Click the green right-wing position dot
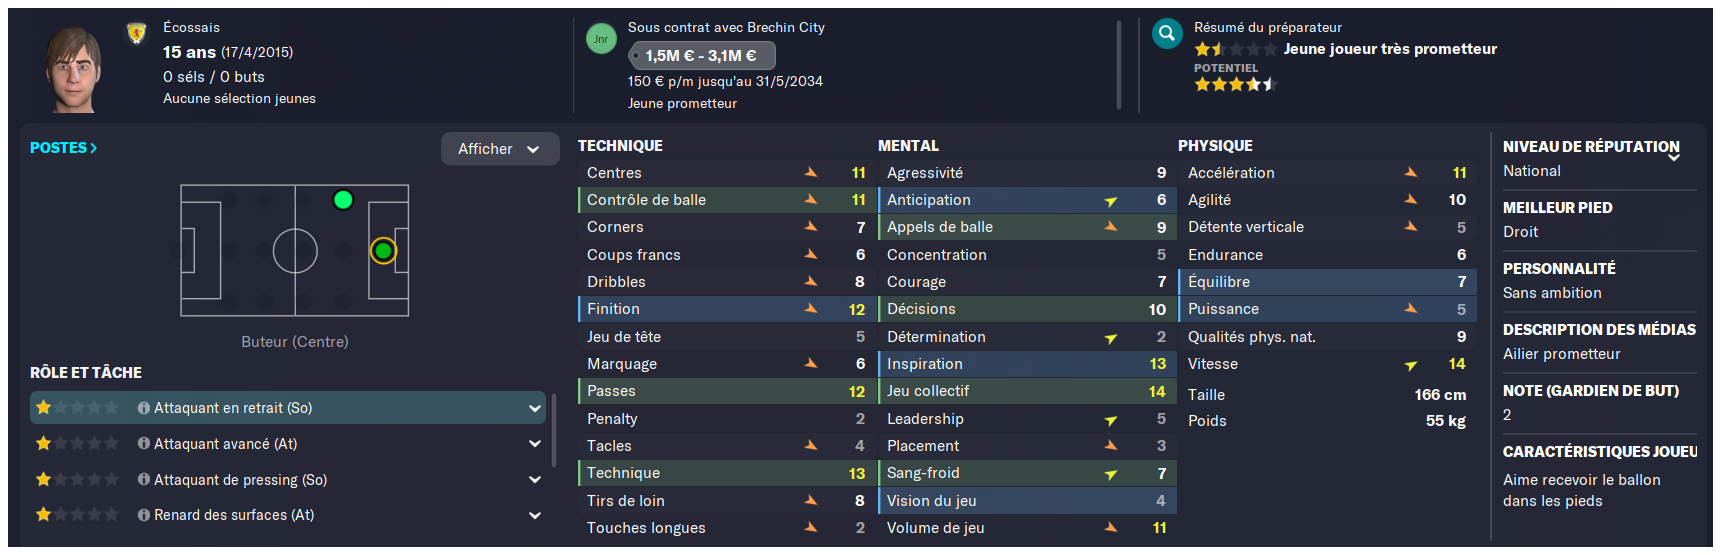This screenshot has height=555, width=1721. 343,200
